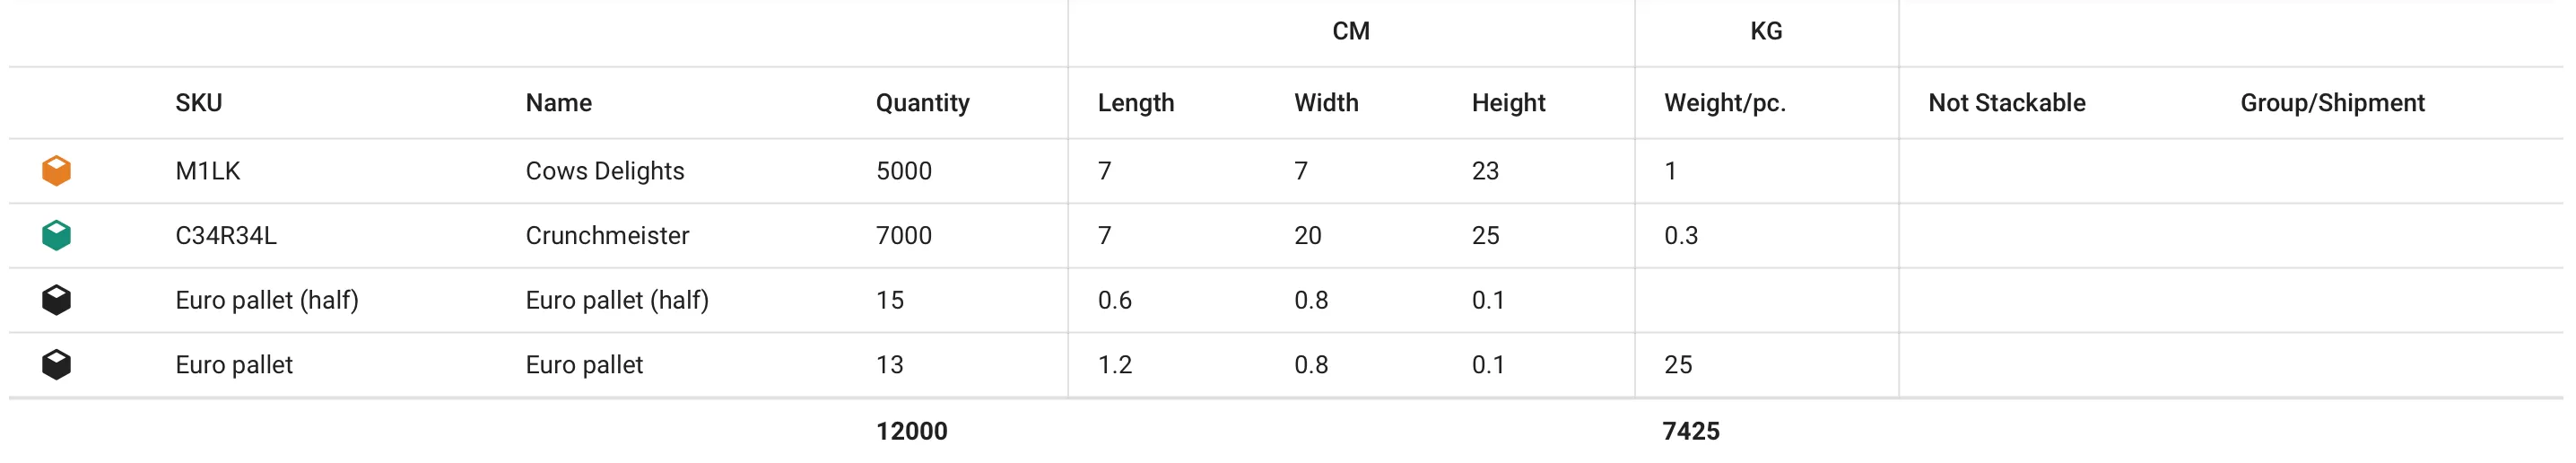The height and width of the screenshot is (463, 2576).
Task: Click the orange box icon for M1LK
Action: click(x=56, y=171)
